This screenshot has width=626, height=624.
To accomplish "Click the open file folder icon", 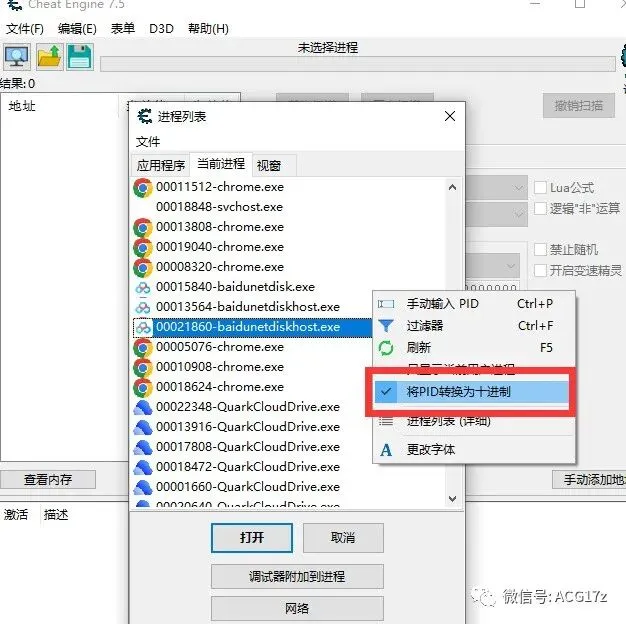I will [x=49, y=57].
